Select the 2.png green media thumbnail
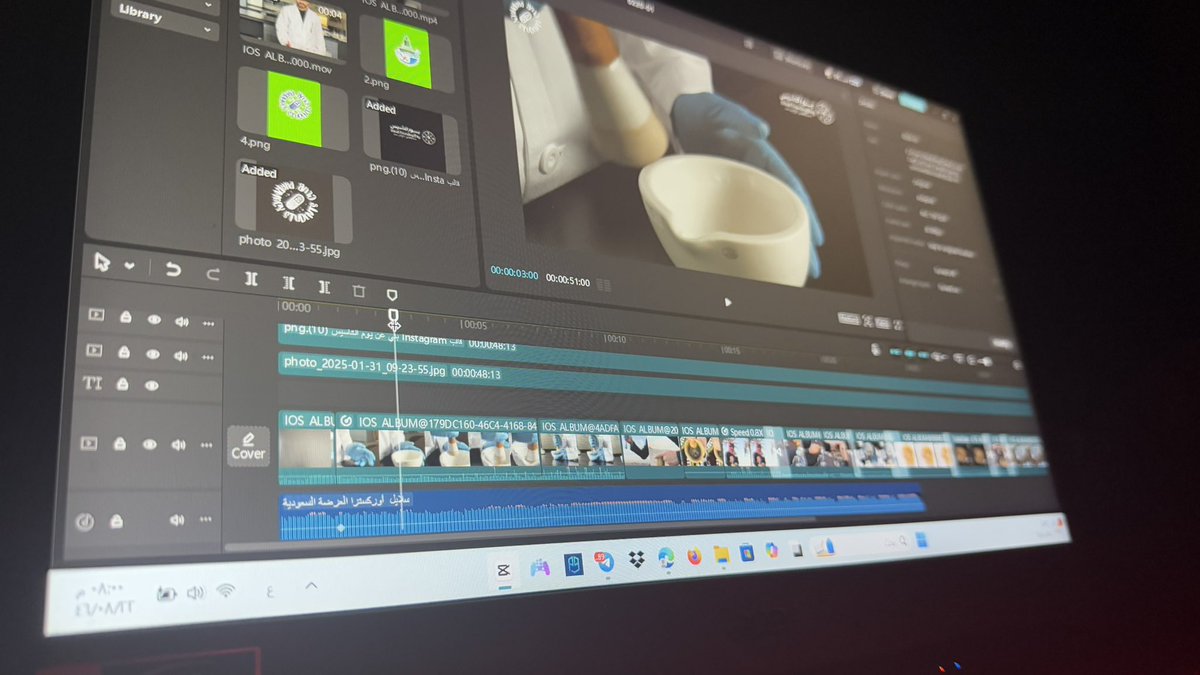1200x675 pixels. (x=408, y=55)
